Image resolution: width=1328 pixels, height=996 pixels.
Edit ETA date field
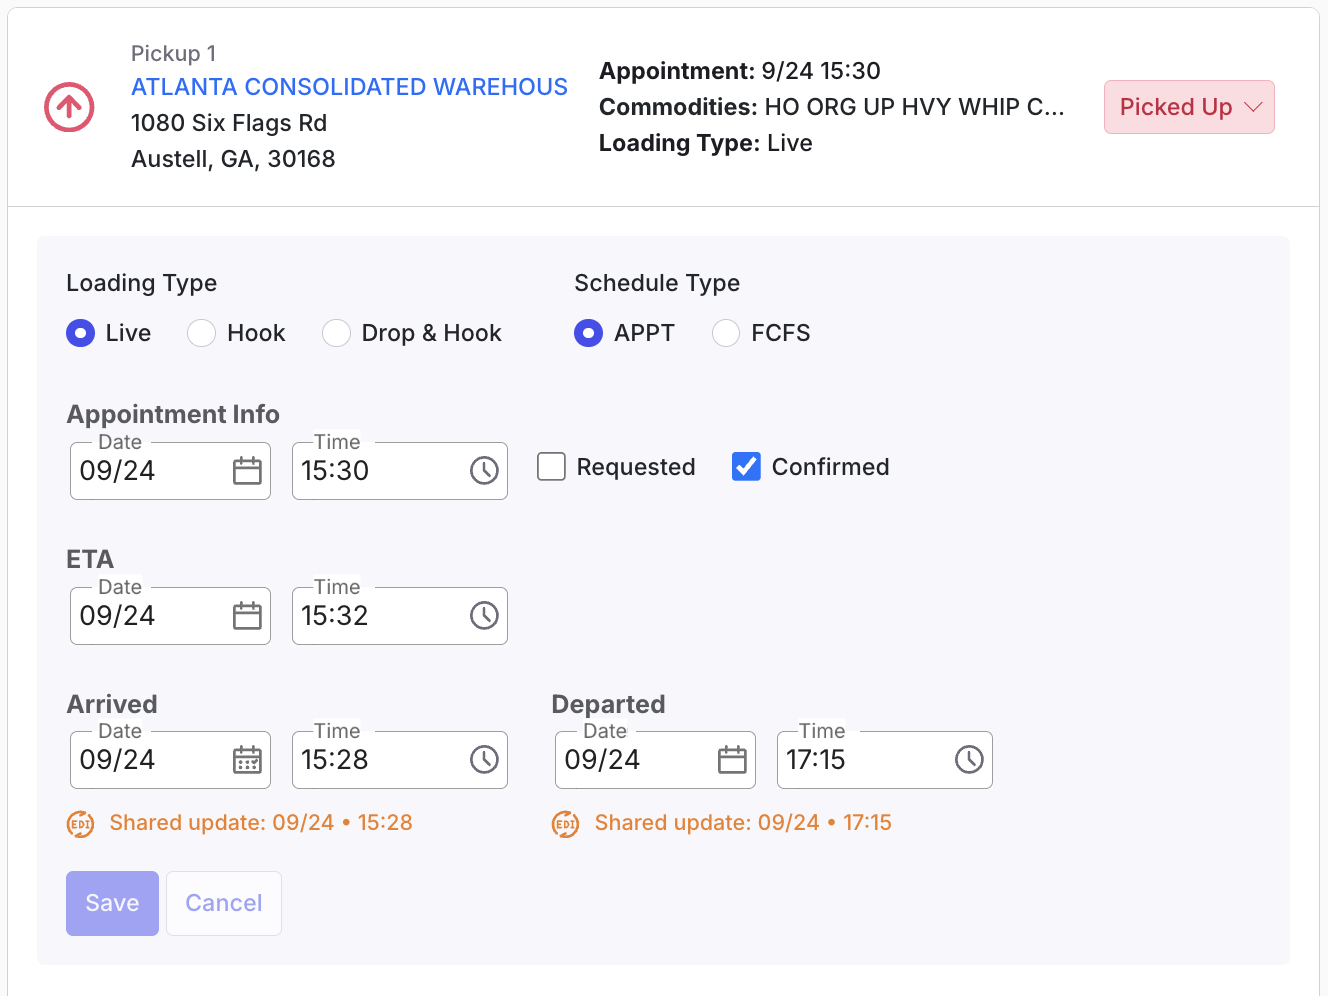(x=170, y=616)
